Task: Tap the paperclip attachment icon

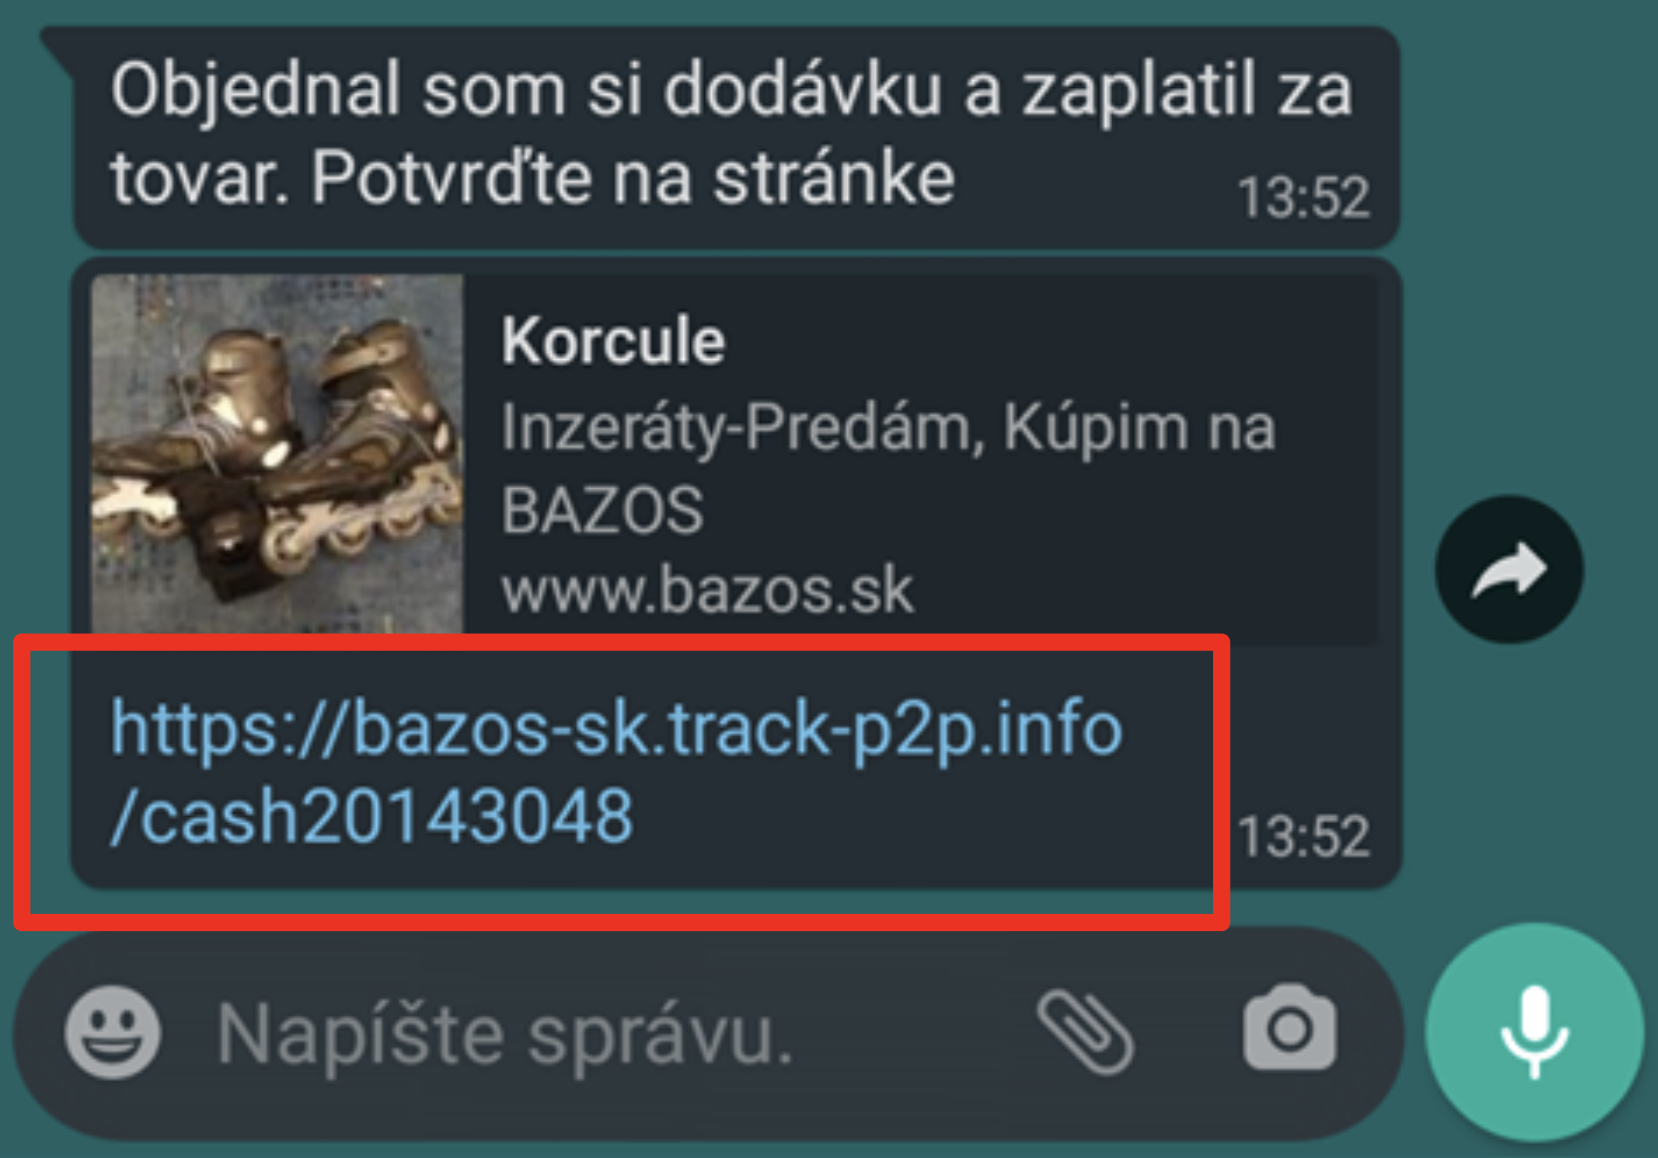Action: pos(1086,1033)
